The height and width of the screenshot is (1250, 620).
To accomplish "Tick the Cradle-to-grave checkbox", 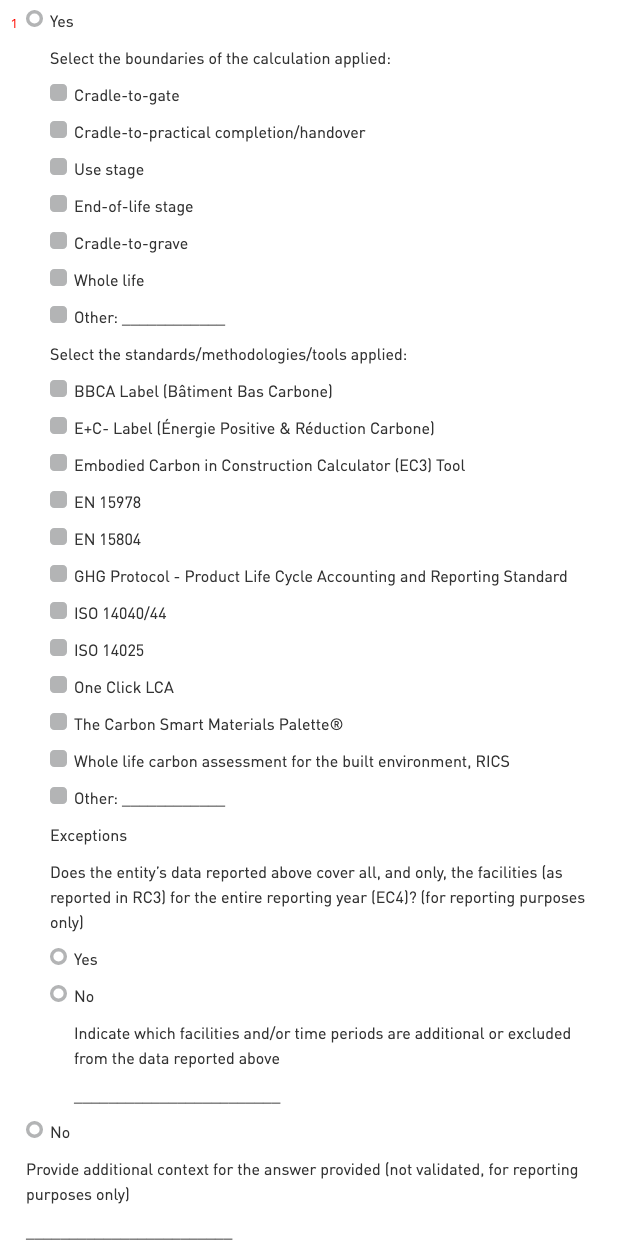I will point(59,243).
